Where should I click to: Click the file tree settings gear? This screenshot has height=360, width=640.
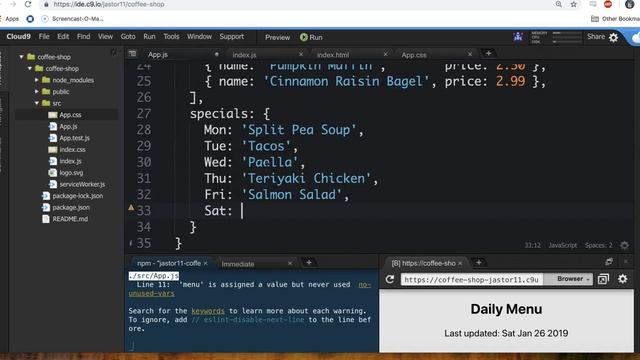[114, 52]
